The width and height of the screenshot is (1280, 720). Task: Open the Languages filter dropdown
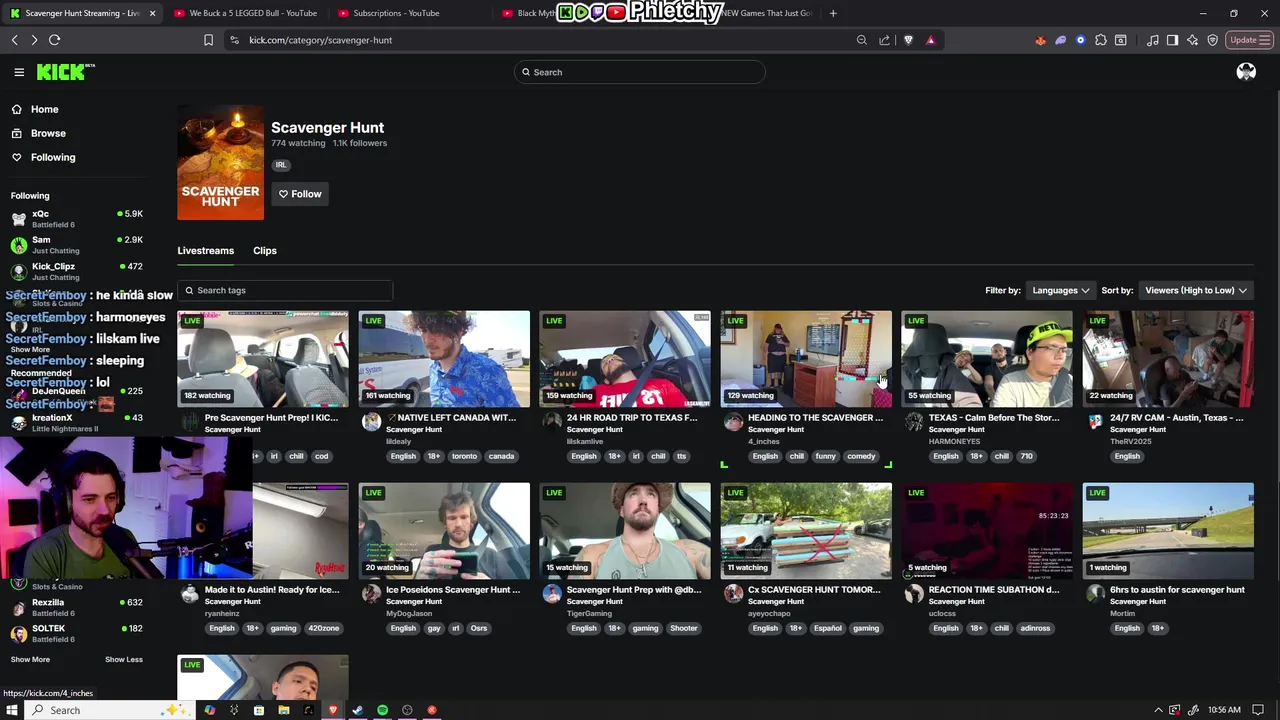tap(1060, 290)
